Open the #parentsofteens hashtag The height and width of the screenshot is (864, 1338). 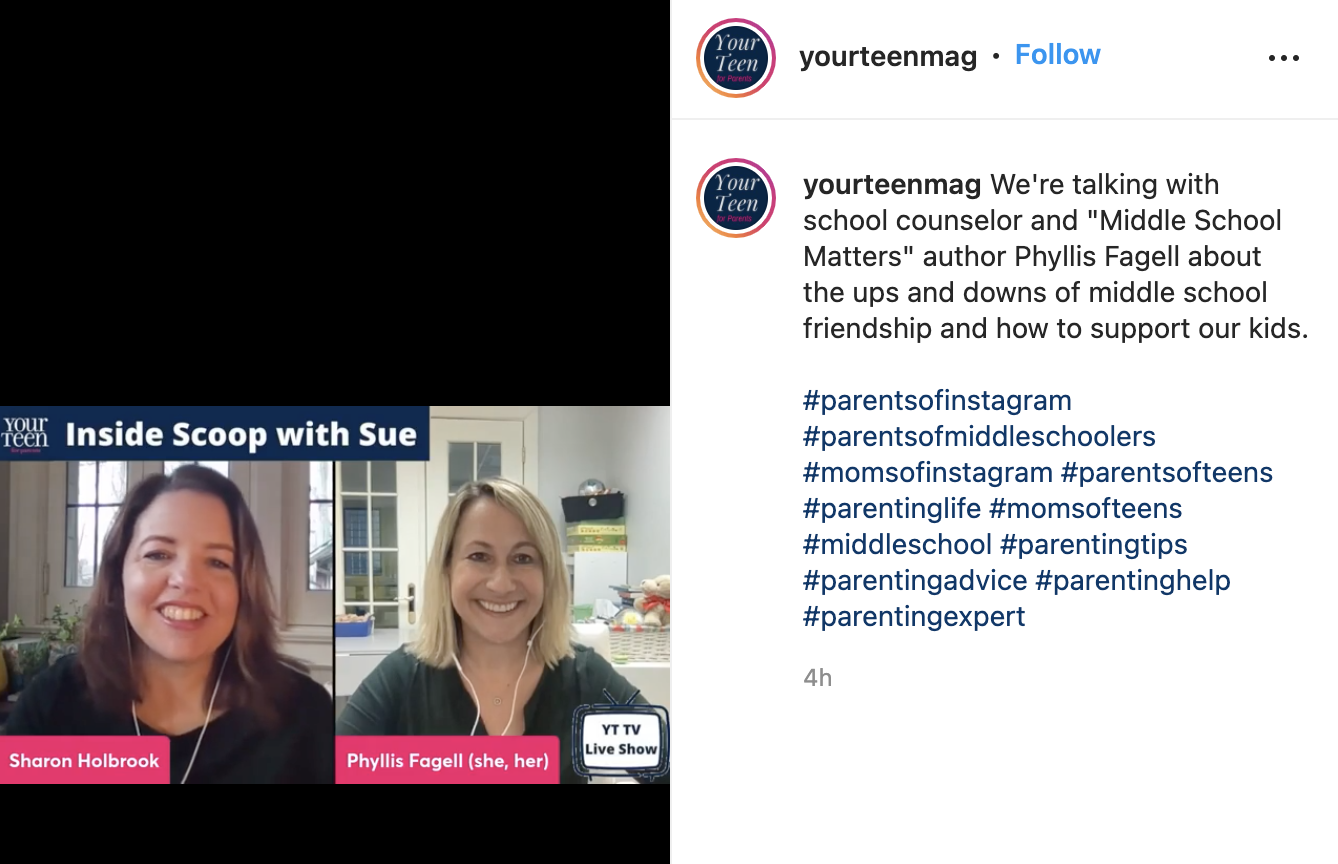pos(1167,473)
